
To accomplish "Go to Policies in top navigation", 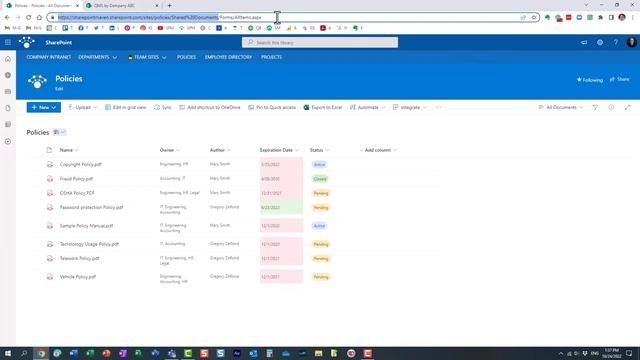I will coord(186,57).
